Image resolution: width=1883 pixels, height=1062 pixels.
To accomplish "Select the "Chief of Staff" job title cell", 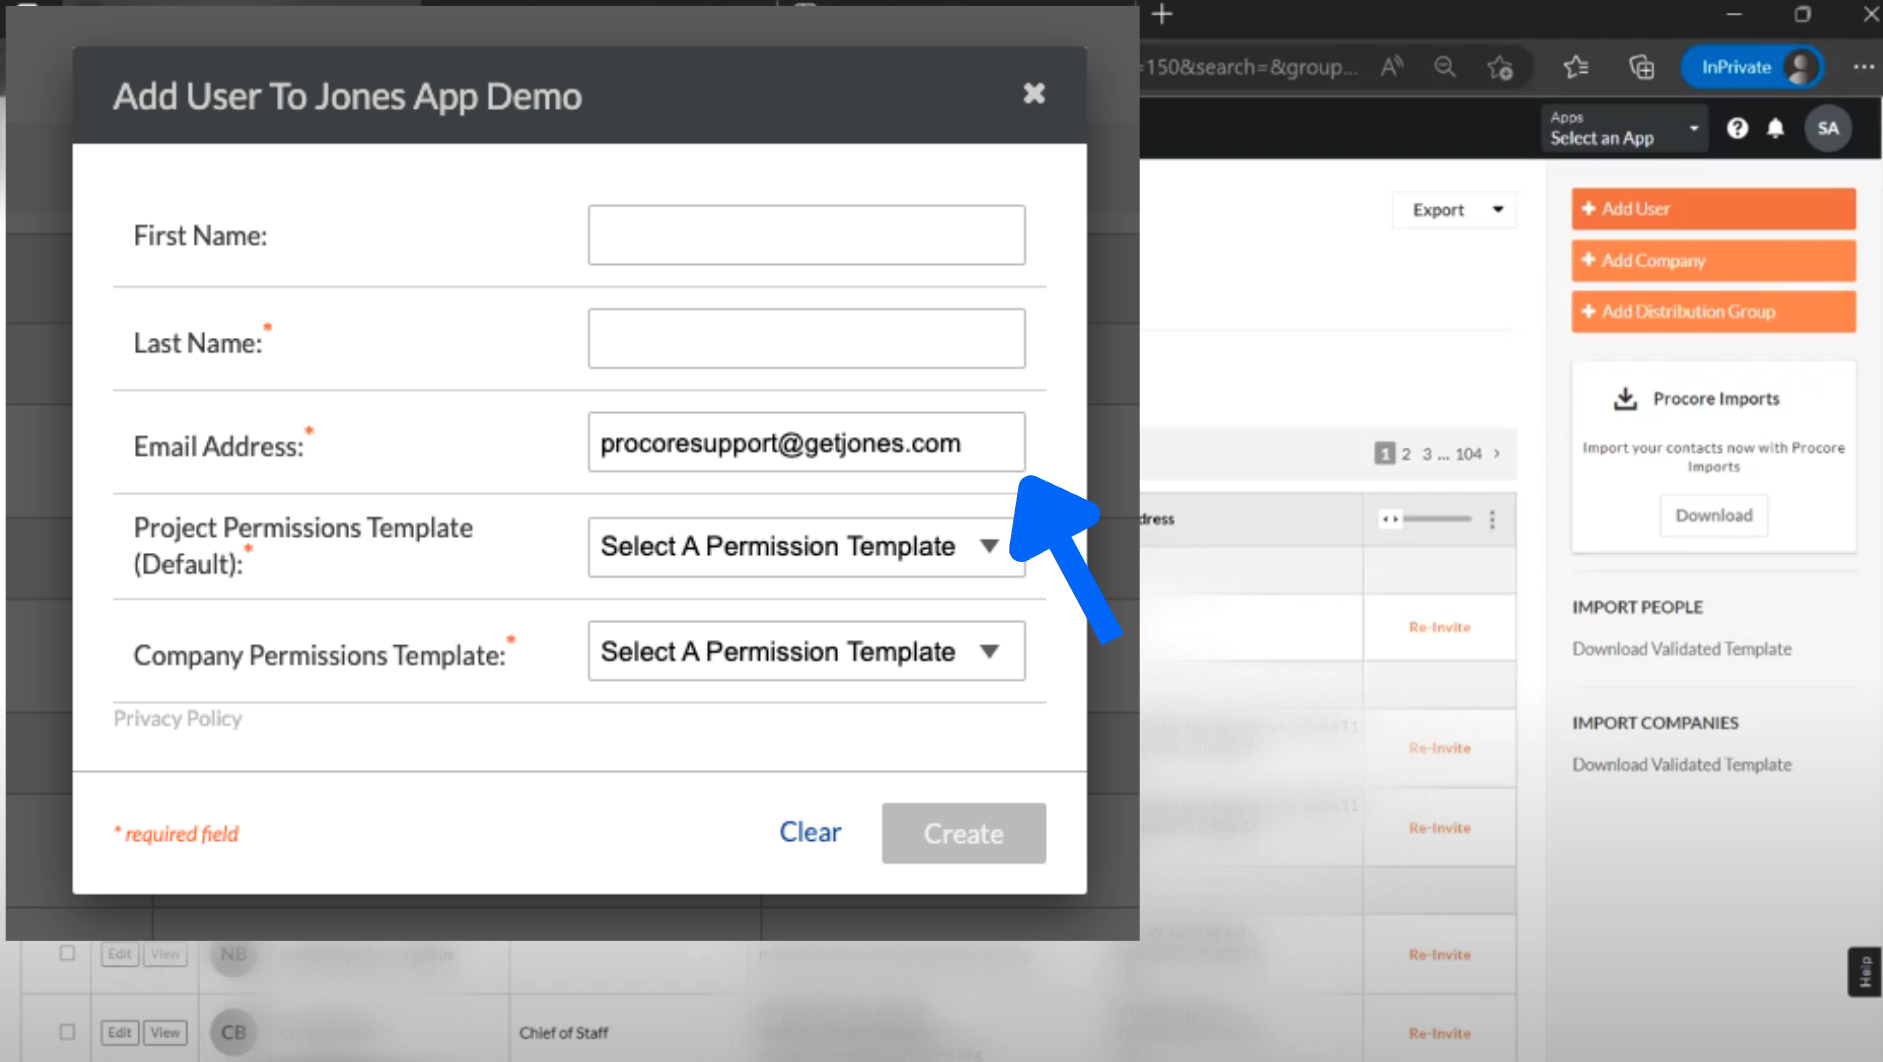I will tap(563, 1033).
